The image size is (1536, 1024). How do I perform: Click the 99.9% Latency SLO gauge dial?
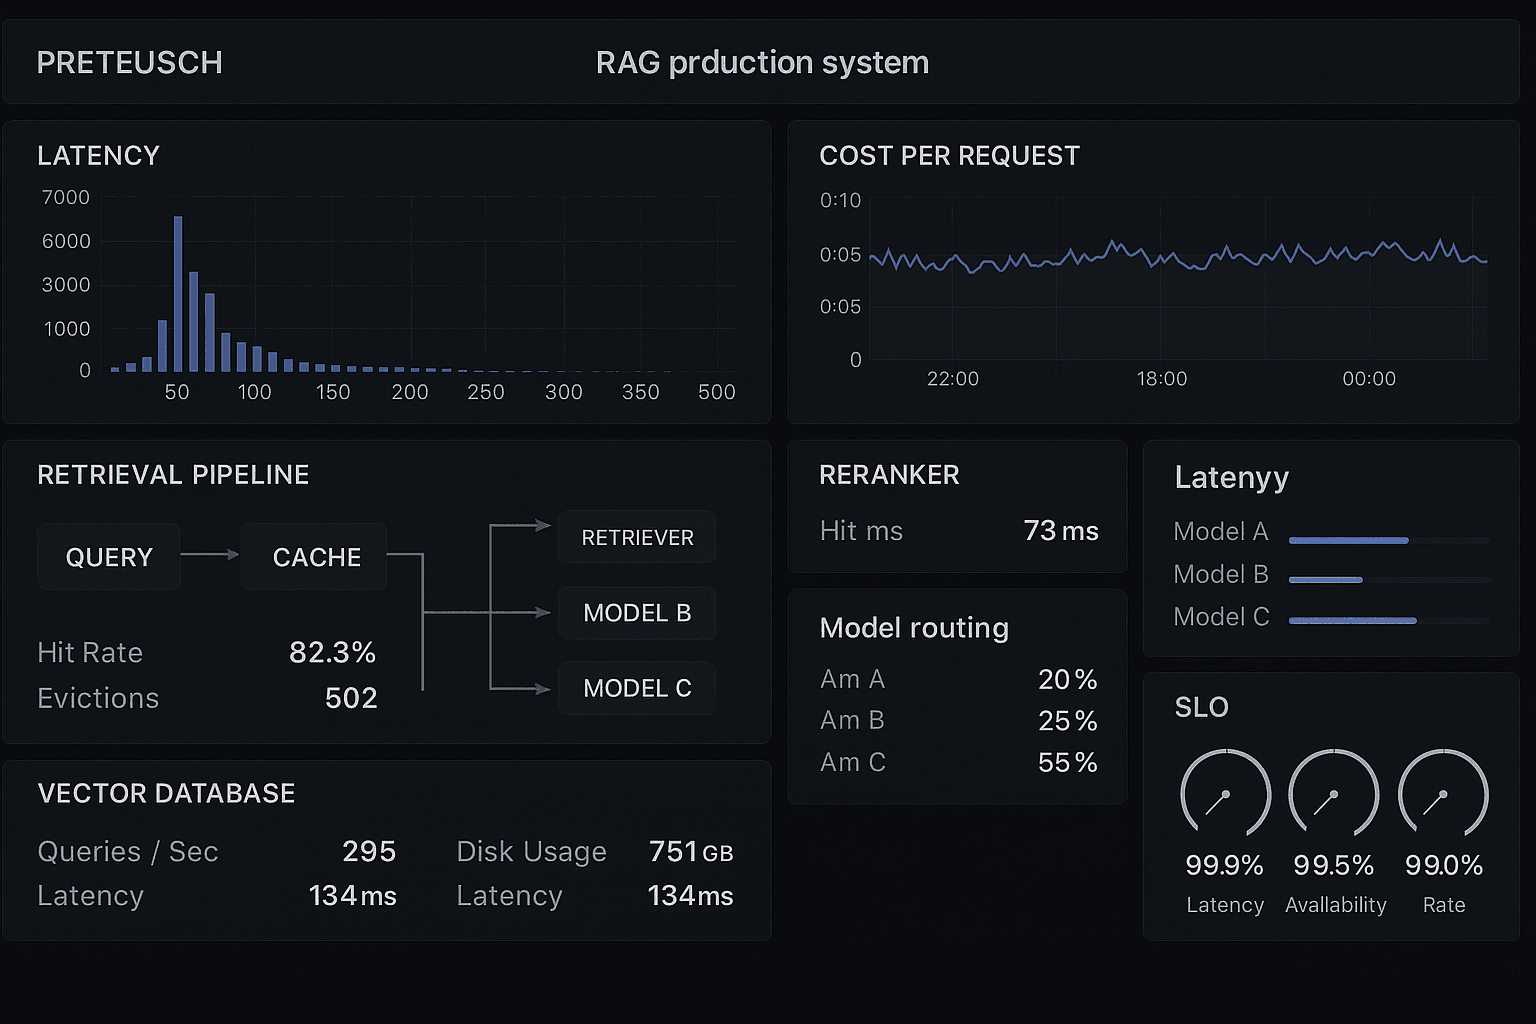pos(1225,794)
